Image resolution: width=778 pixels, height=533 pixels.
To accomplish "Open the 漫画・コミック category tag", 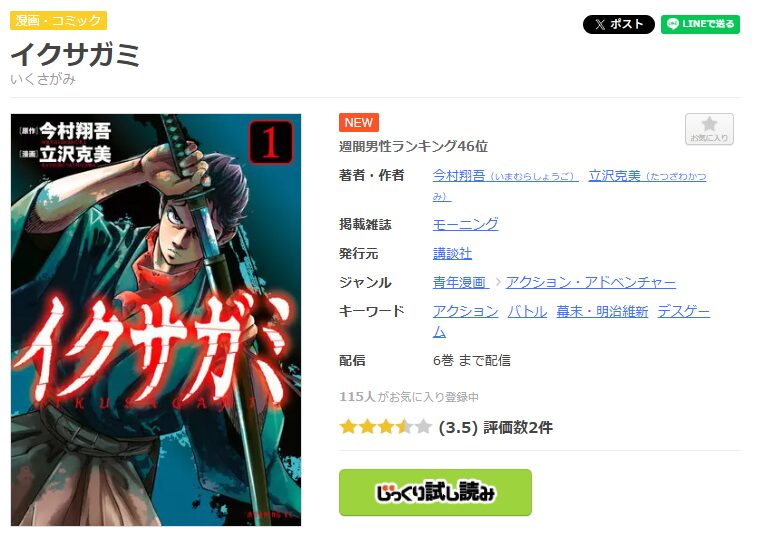I will tap(59, 21).
